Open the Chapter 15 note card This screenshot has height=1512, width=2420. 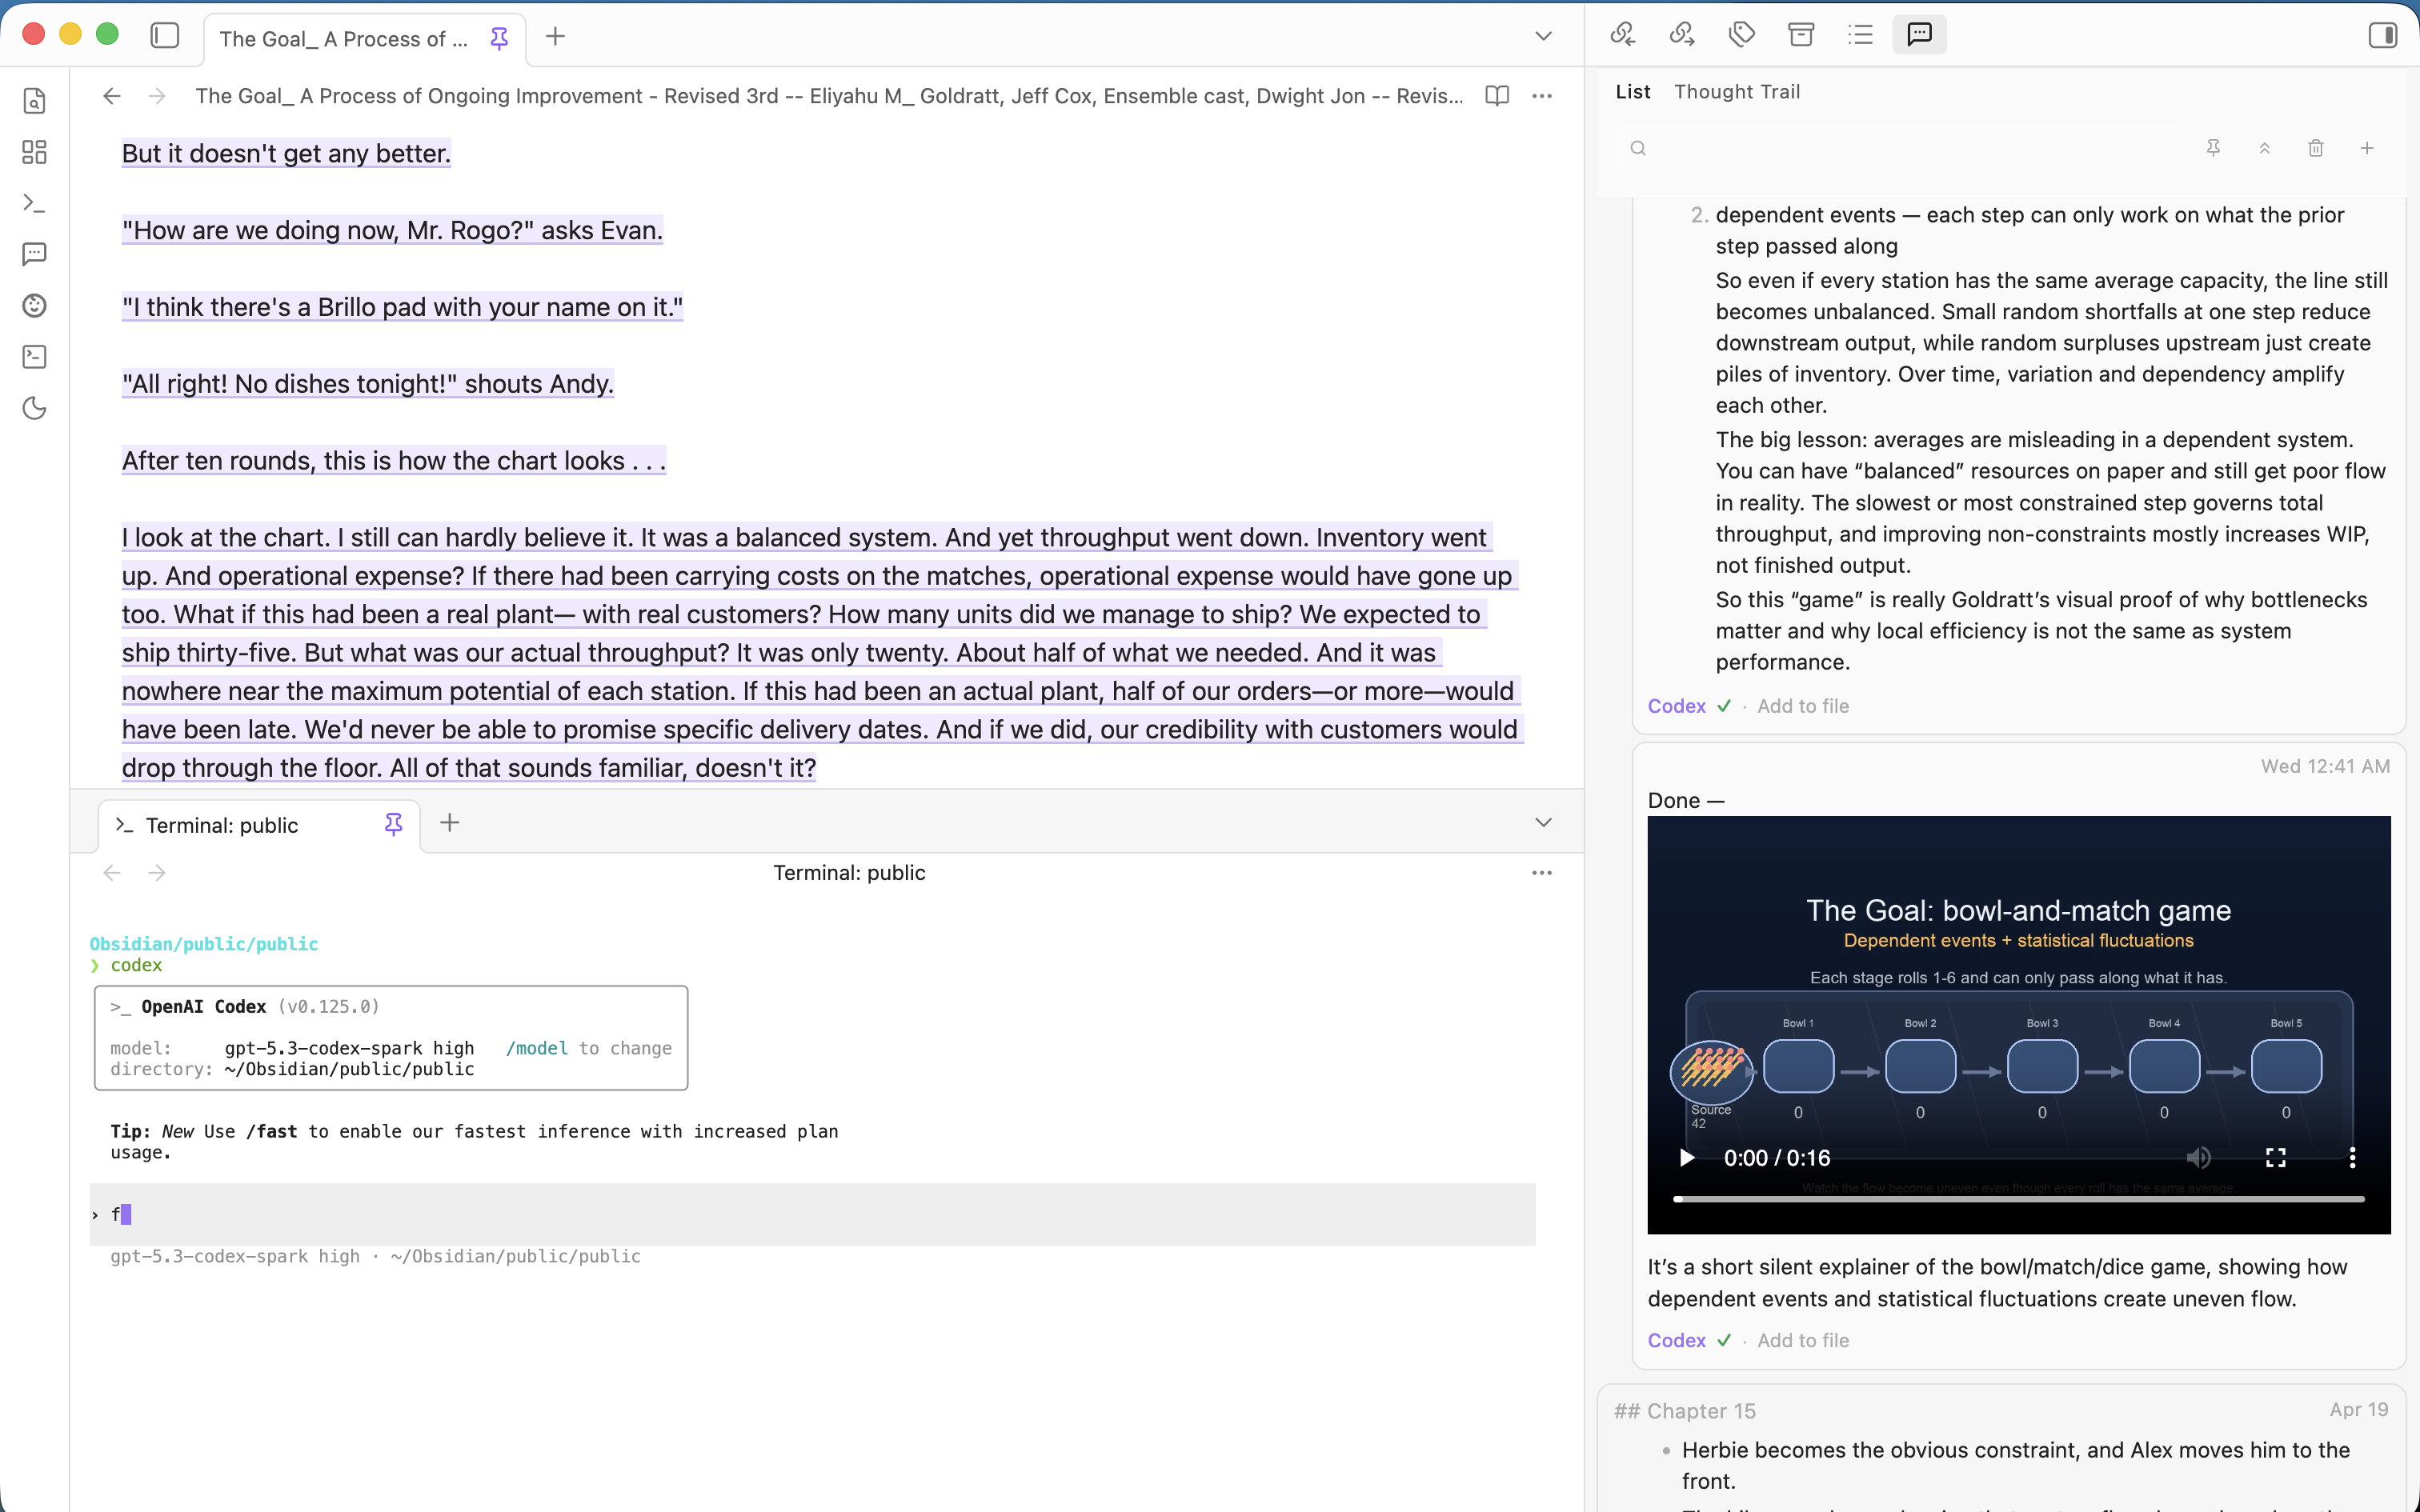click(x=2001, y=1448)
